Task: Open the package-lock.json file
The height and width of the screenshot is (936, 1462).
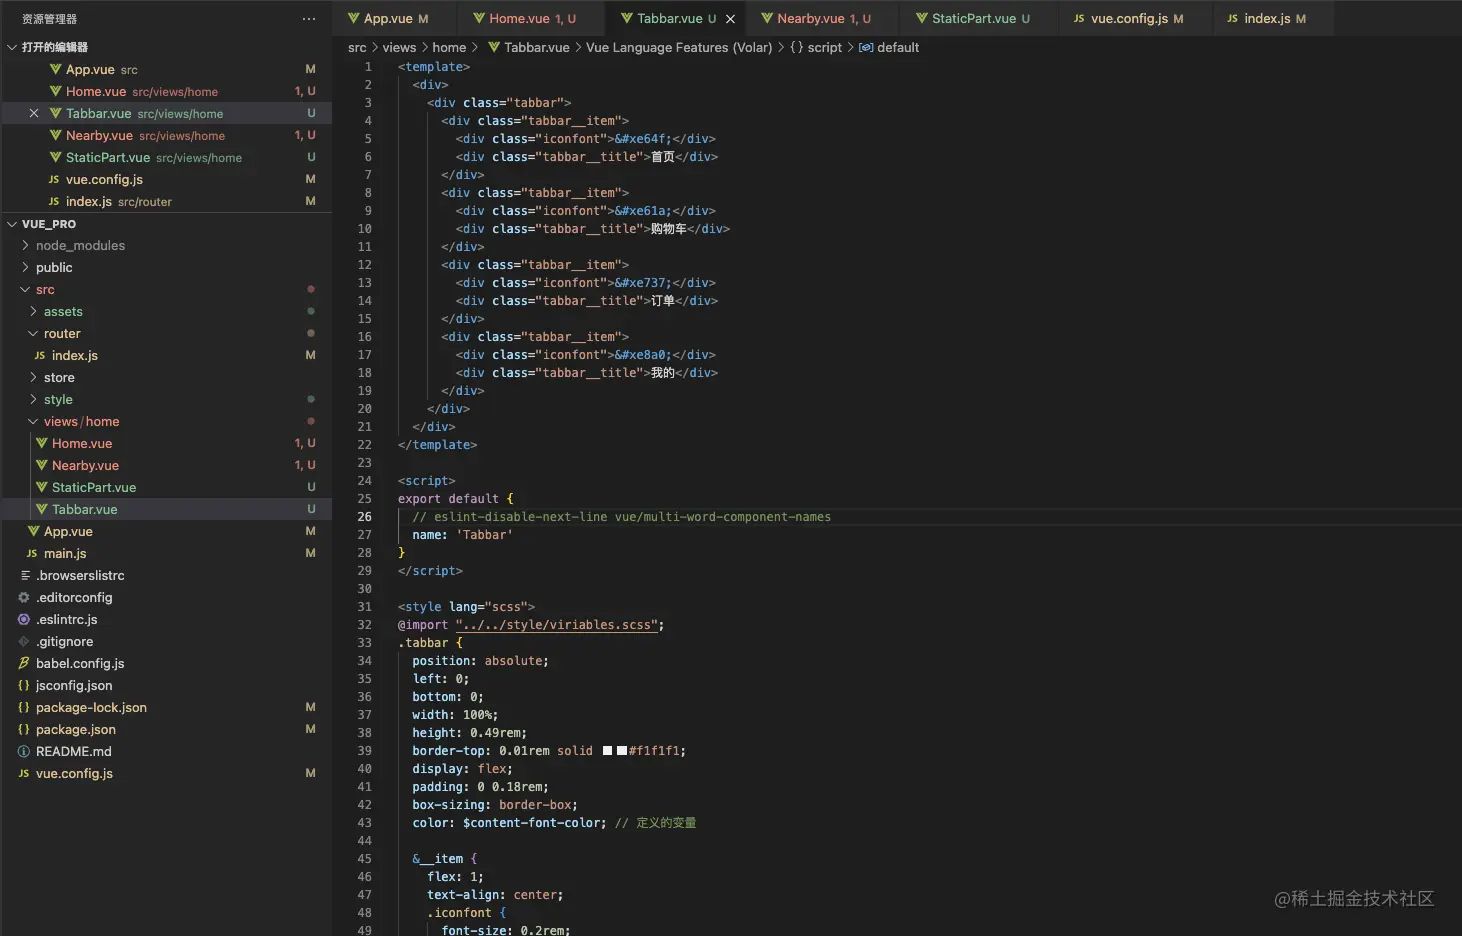Action: [x=166, y=707]
